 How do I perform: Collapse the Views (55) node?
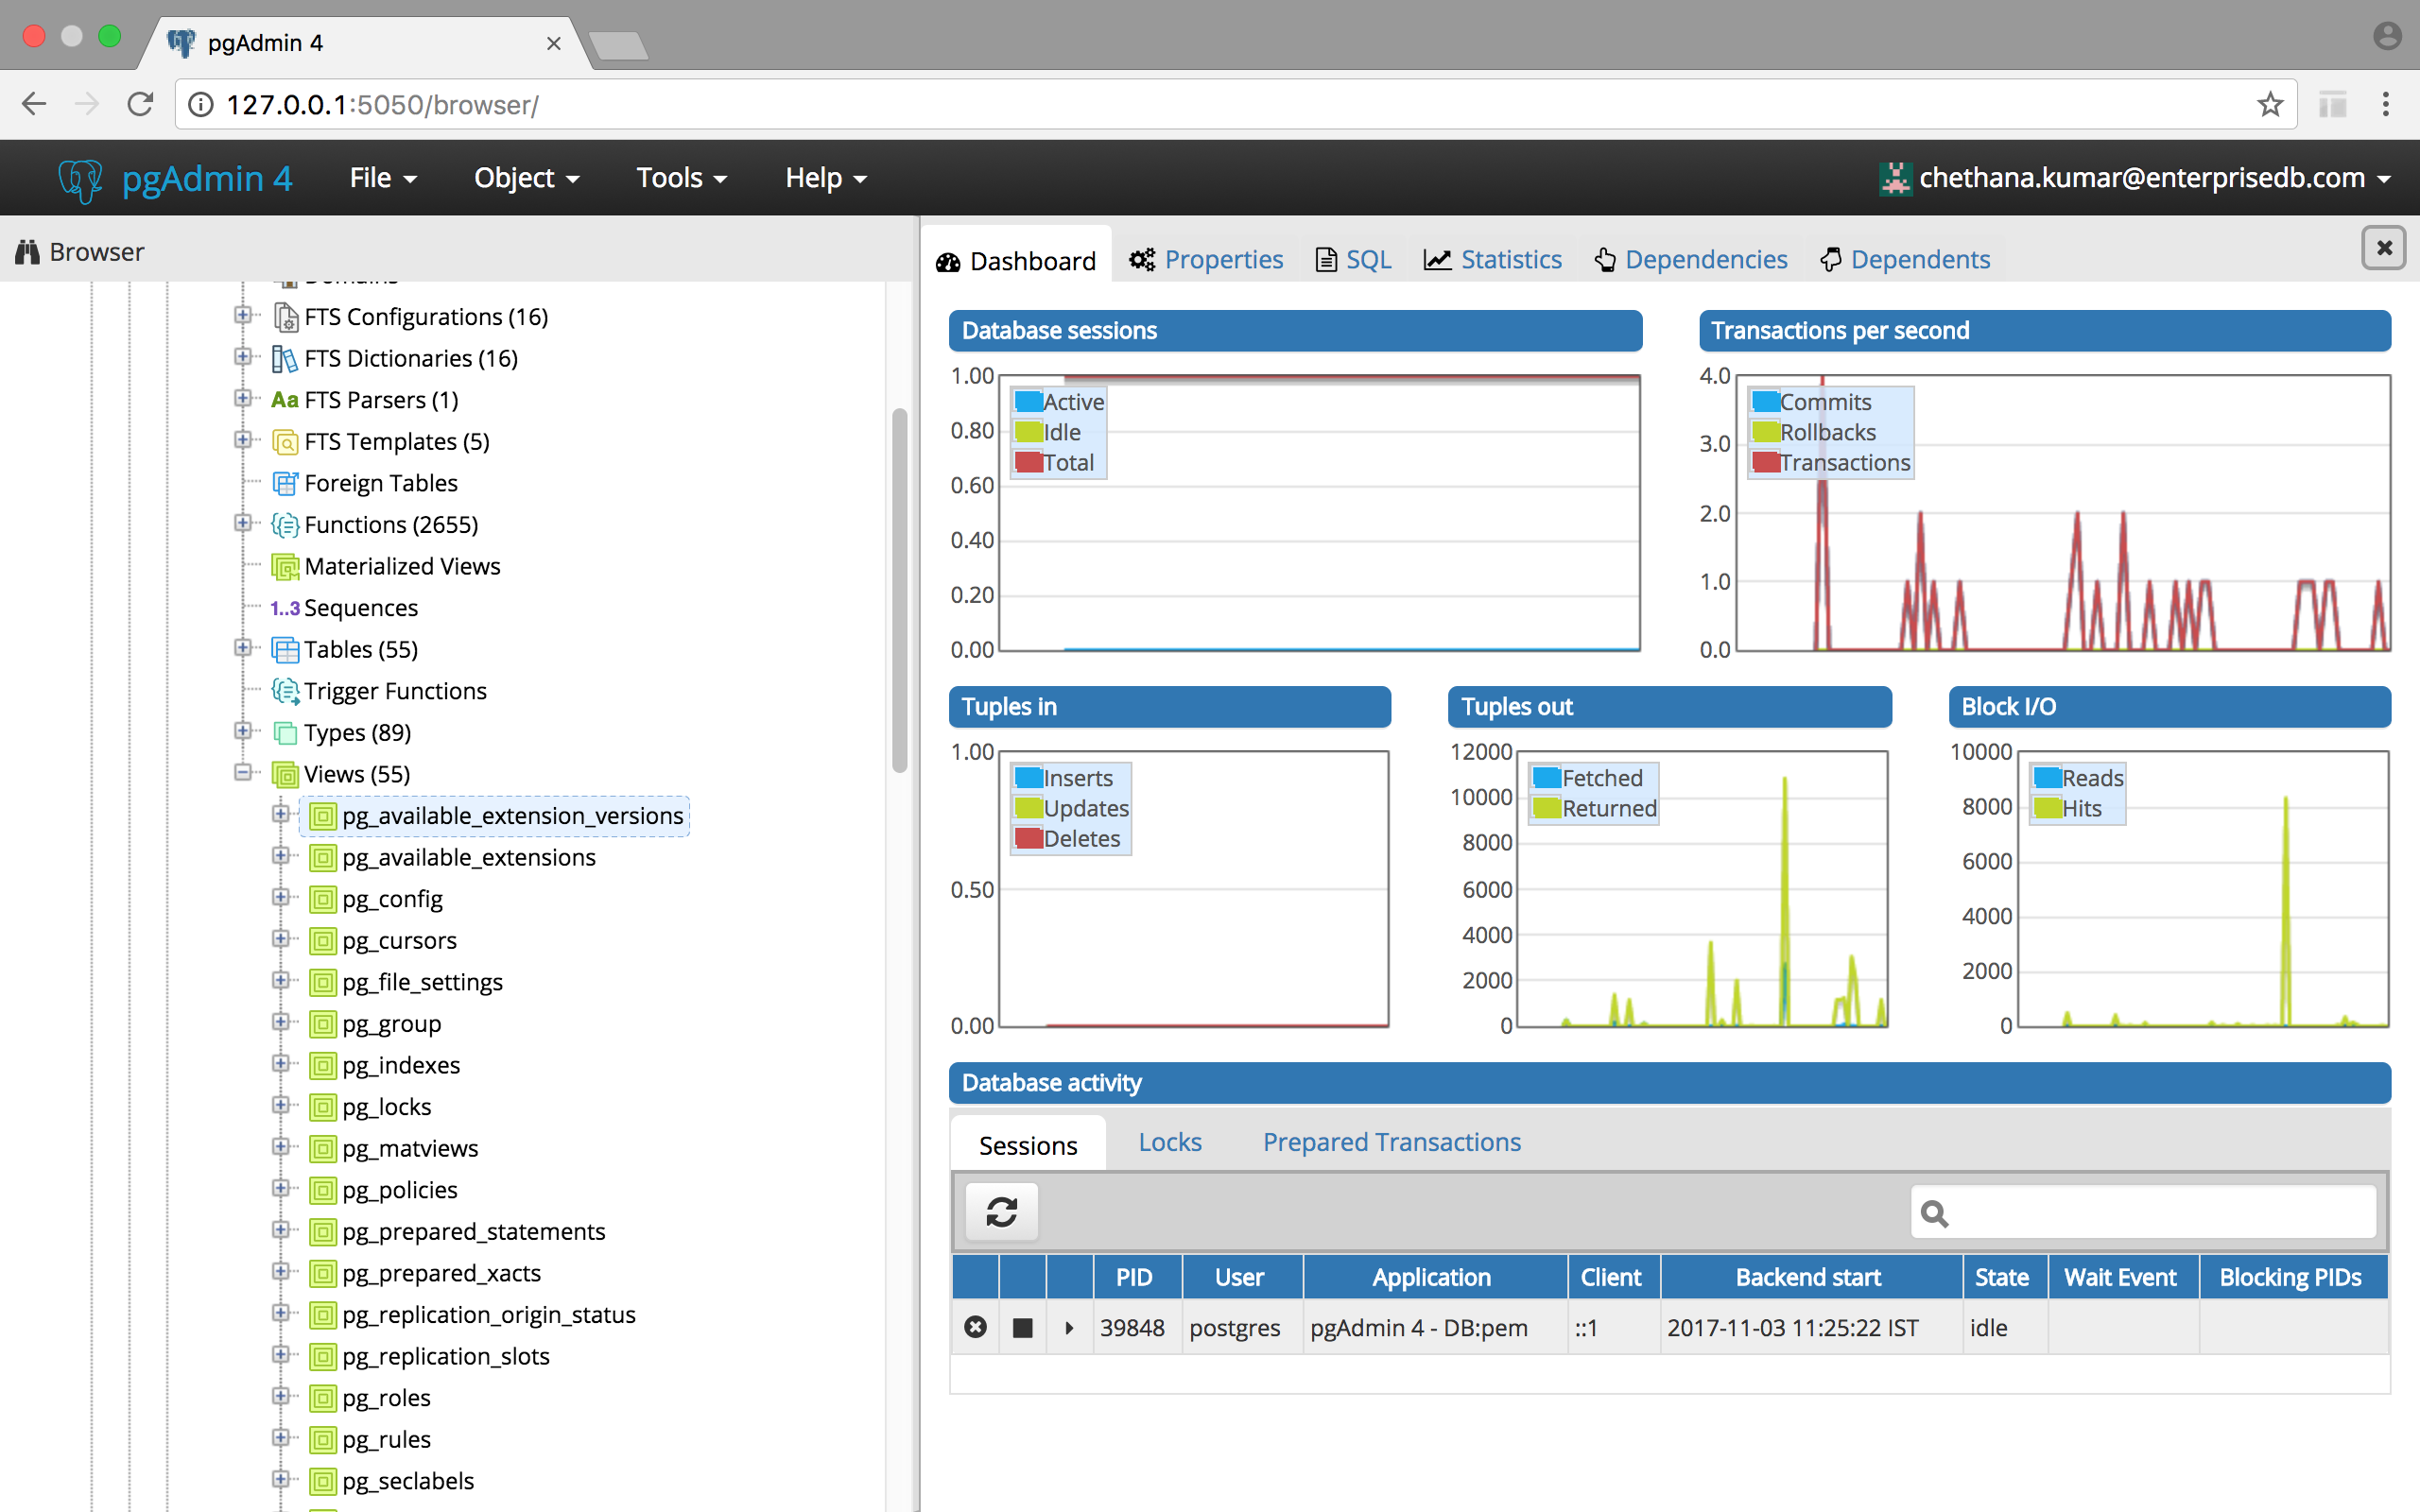point(243,772)
